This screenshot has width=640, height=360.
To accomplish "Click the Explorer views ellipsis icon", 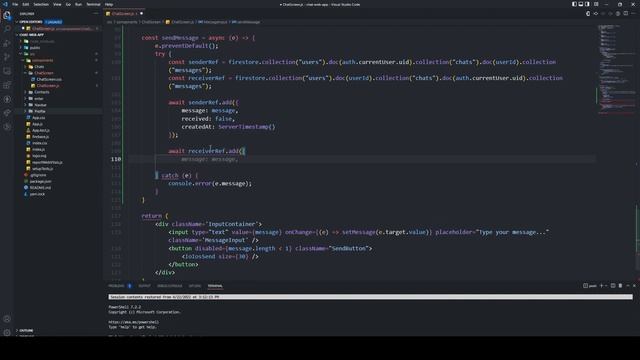I will coord(96,13).
